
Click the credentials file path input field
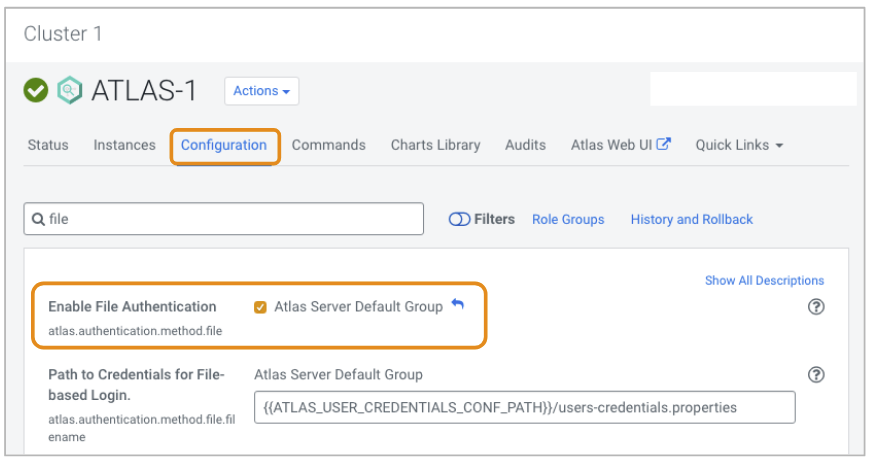pos(524,407)
